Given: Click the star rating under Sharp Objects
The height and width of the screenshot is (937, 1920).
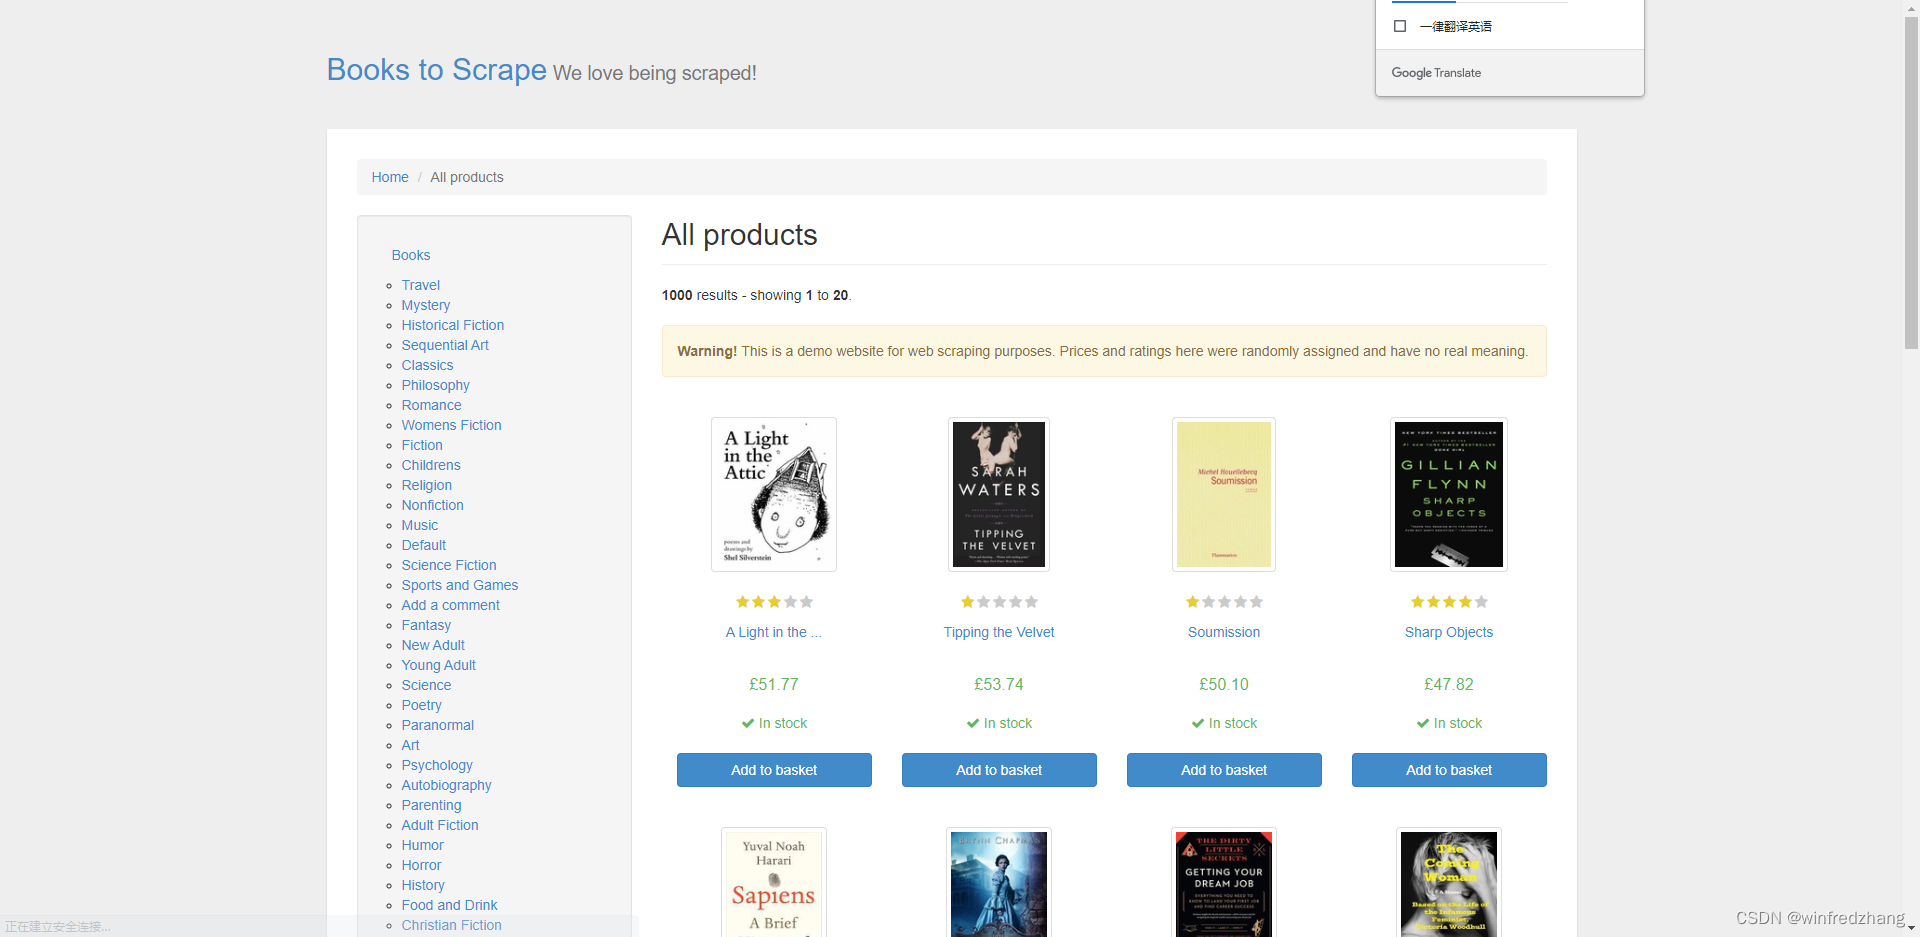Looking at the screenshot, I should click(1449, 602).
